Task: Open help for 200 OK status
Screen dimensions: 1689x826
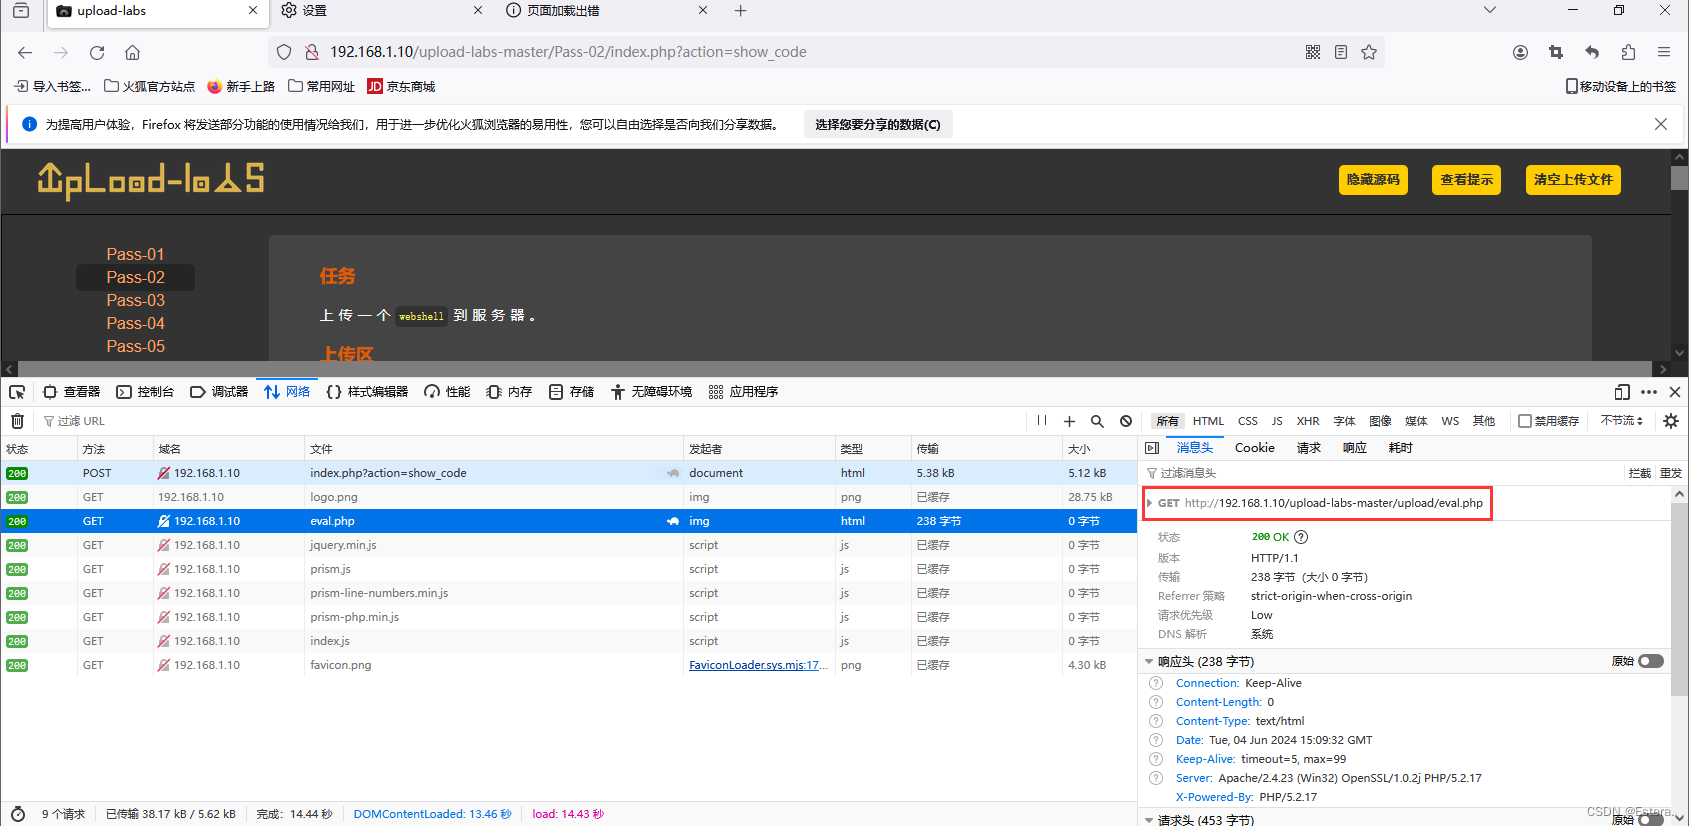Action: pos(1301,537)
